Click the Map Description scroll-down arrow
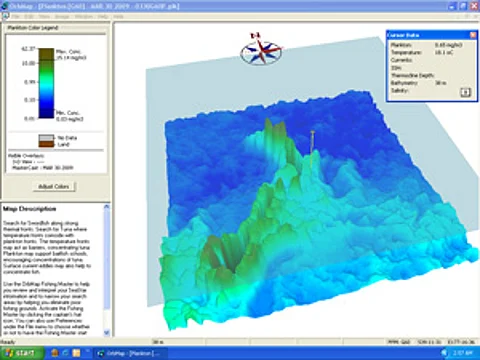 [106, 332]
